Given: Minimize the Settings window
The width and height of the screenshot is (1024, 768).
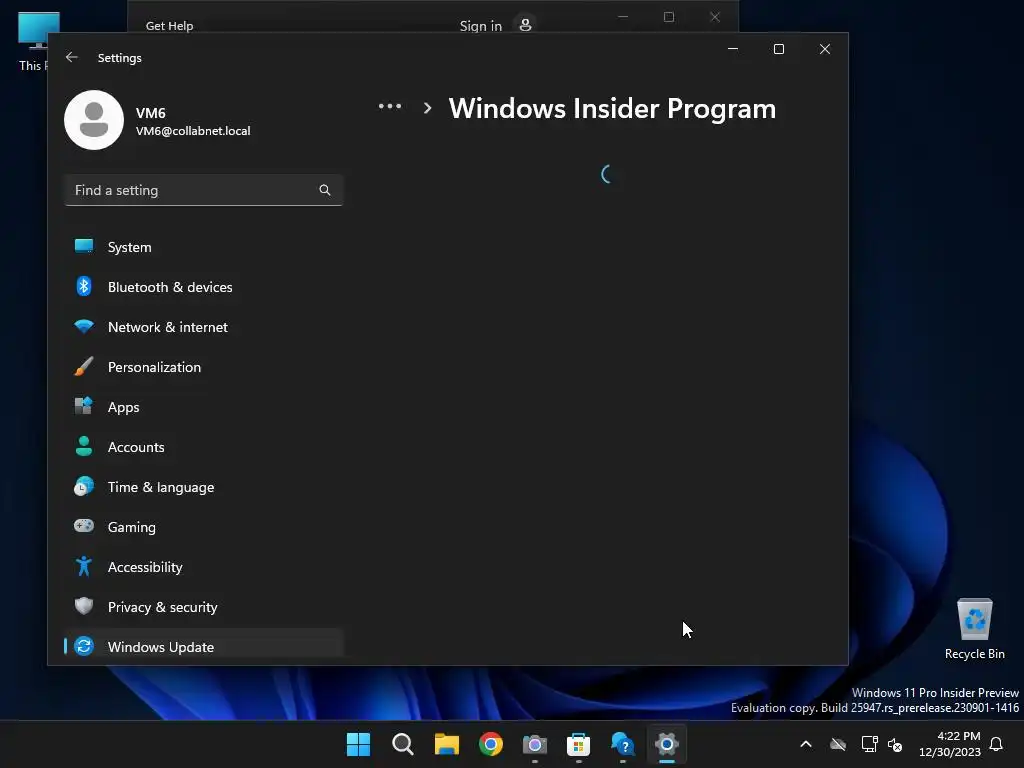Looking at the screenshot, I should click(733, 49).
